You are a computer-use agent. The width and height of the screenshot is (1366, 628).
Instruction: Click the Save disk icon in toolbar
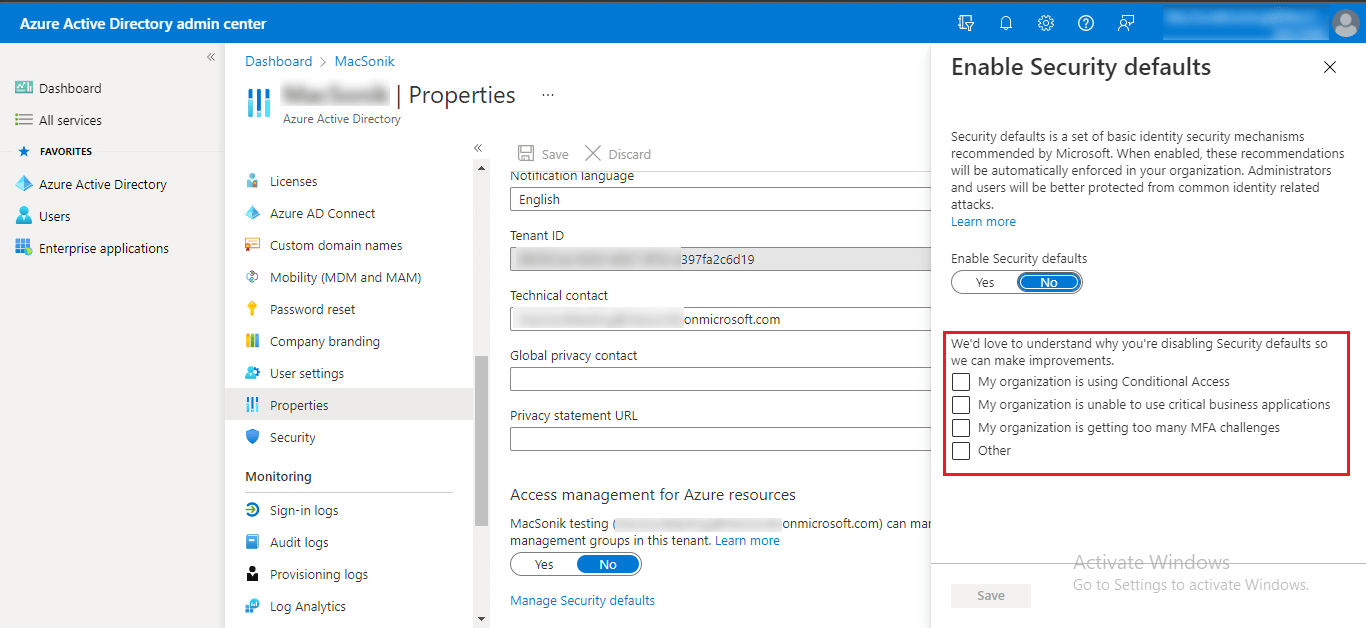(x=526, y=154)
